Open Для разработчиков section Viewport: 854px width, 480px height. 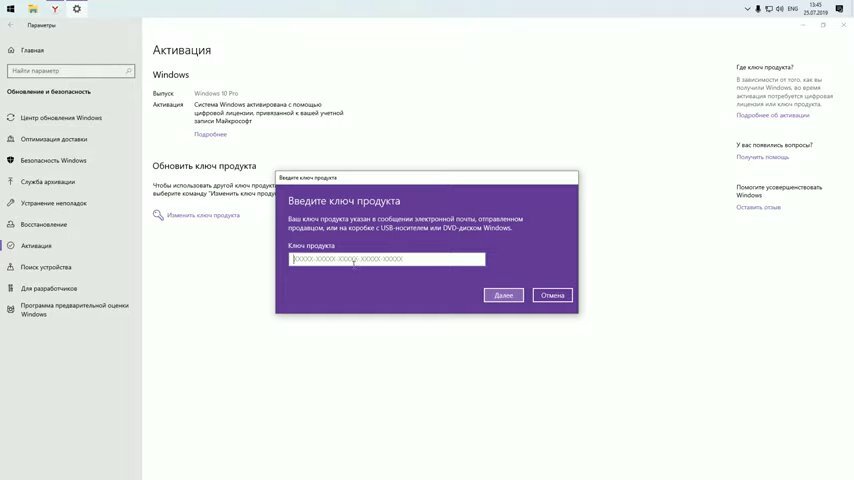coord(49,288)
